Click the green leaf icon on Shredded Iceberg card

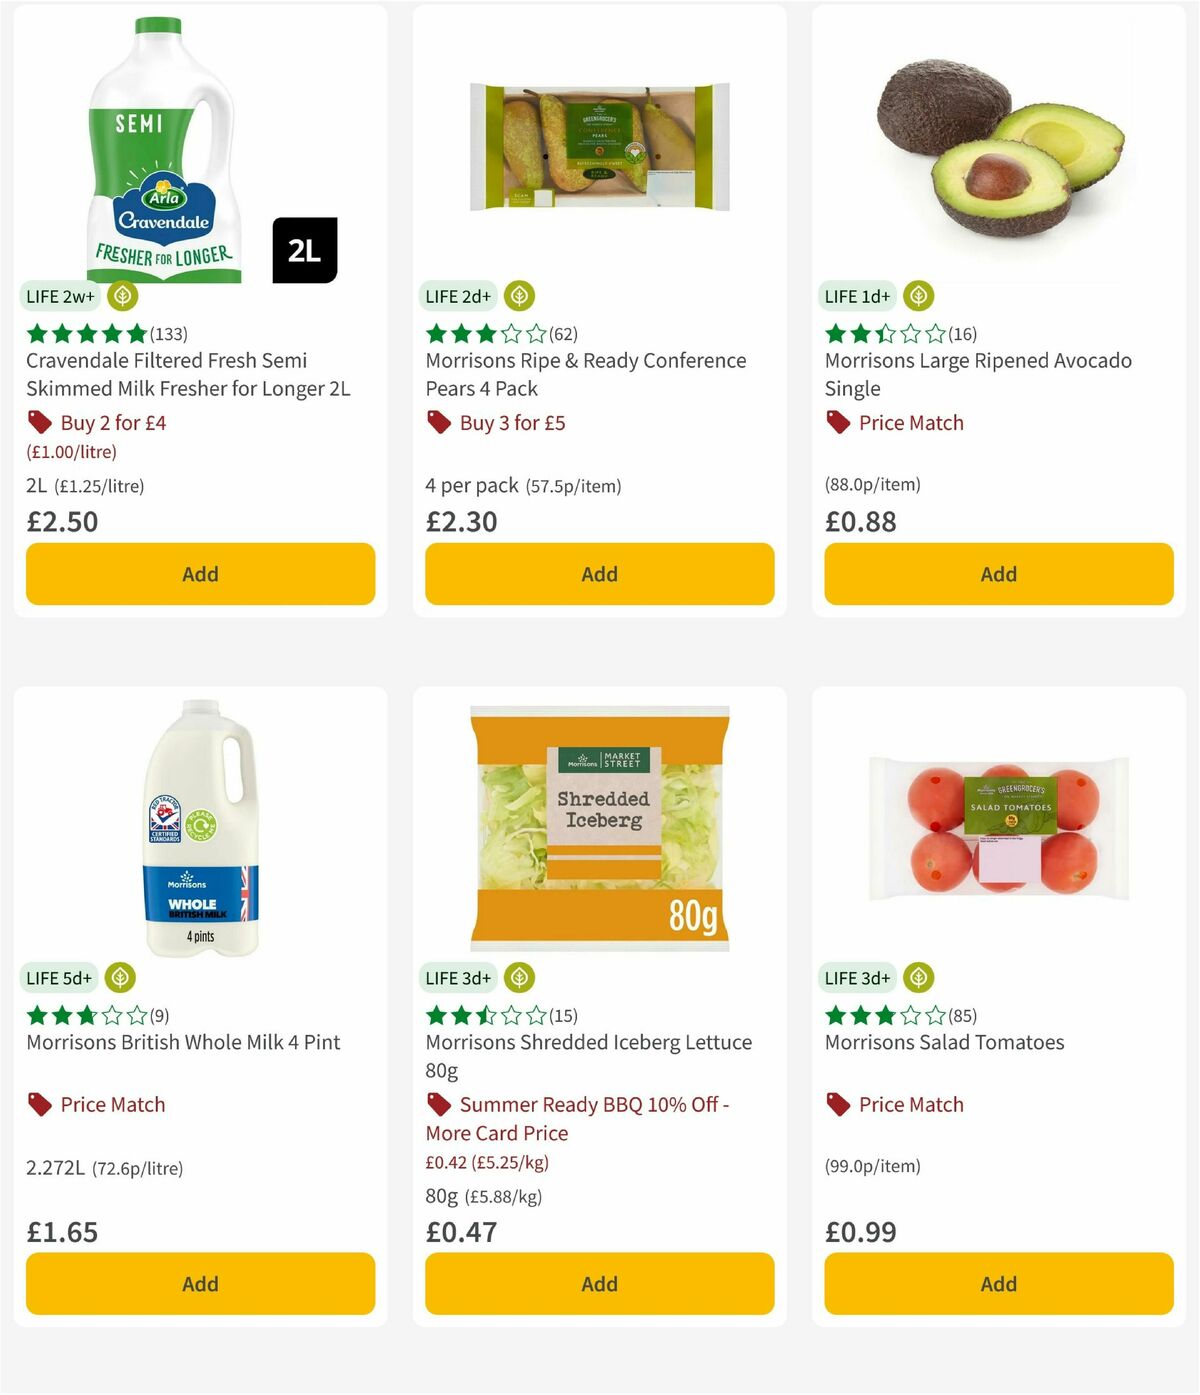point(518,978)
